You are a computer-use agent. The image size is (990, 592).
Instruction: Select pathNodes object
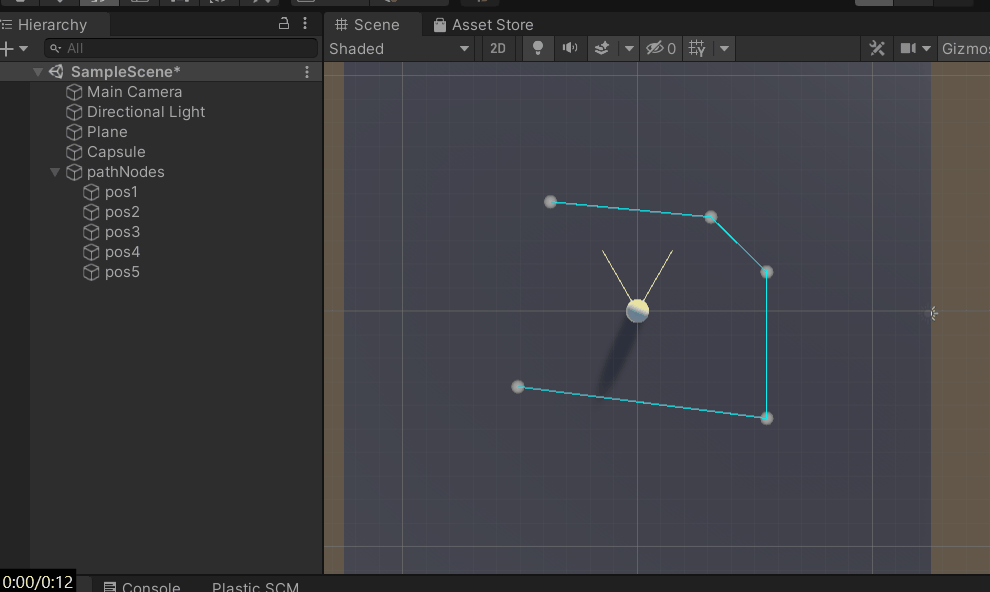coord(126,172)
